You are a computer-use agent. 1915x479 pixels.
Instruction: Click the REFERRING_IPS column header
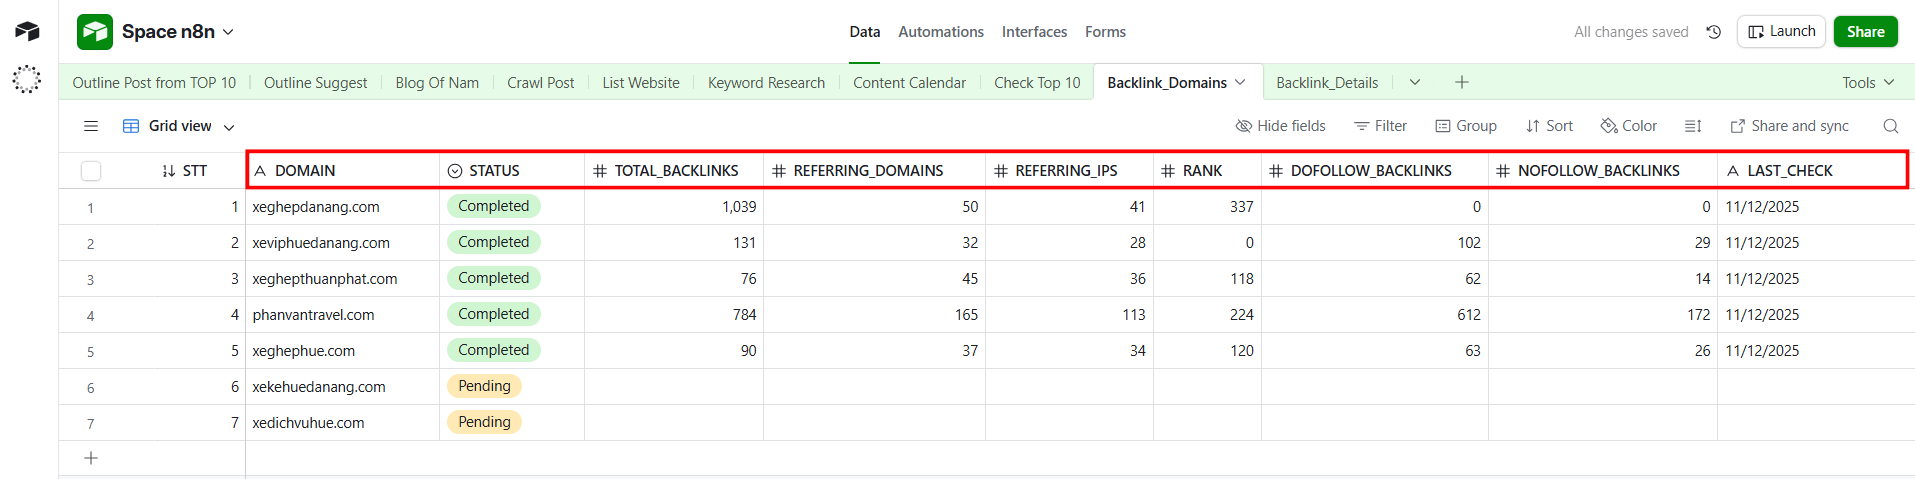[x=1069, y=171]
